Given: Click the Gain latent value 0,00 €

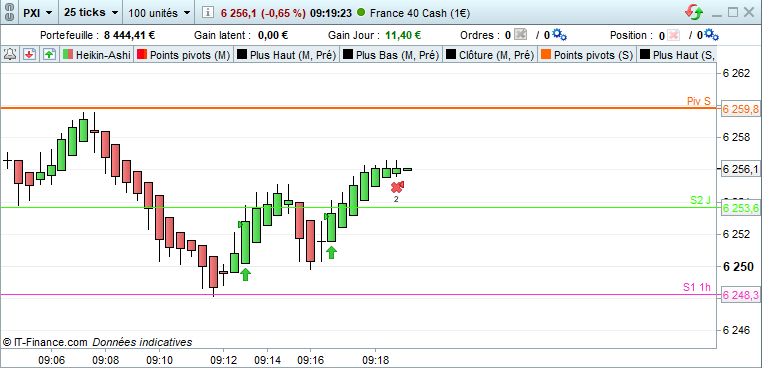Looking at the screenshot, I should tap(273, 35).
